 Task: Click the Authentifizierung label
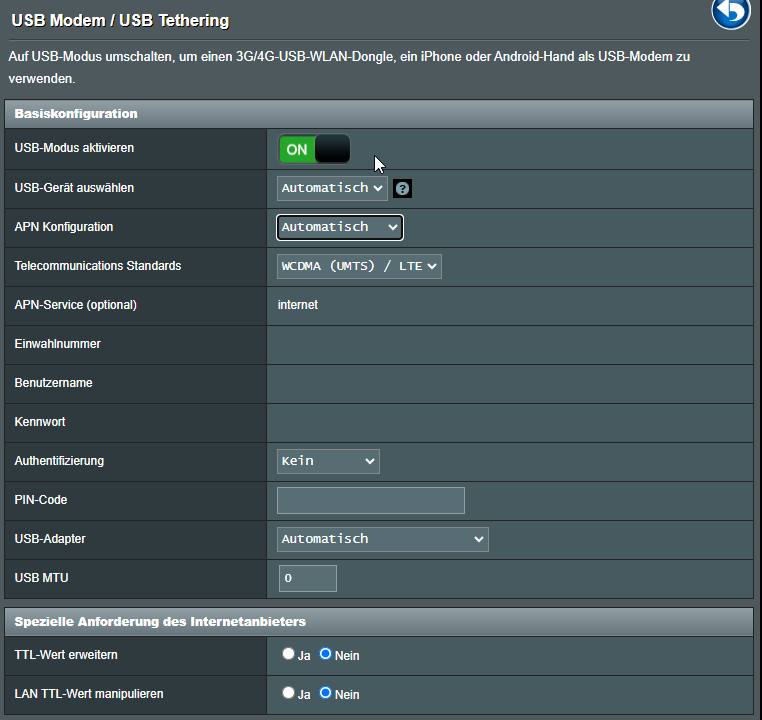coord(59,461)
